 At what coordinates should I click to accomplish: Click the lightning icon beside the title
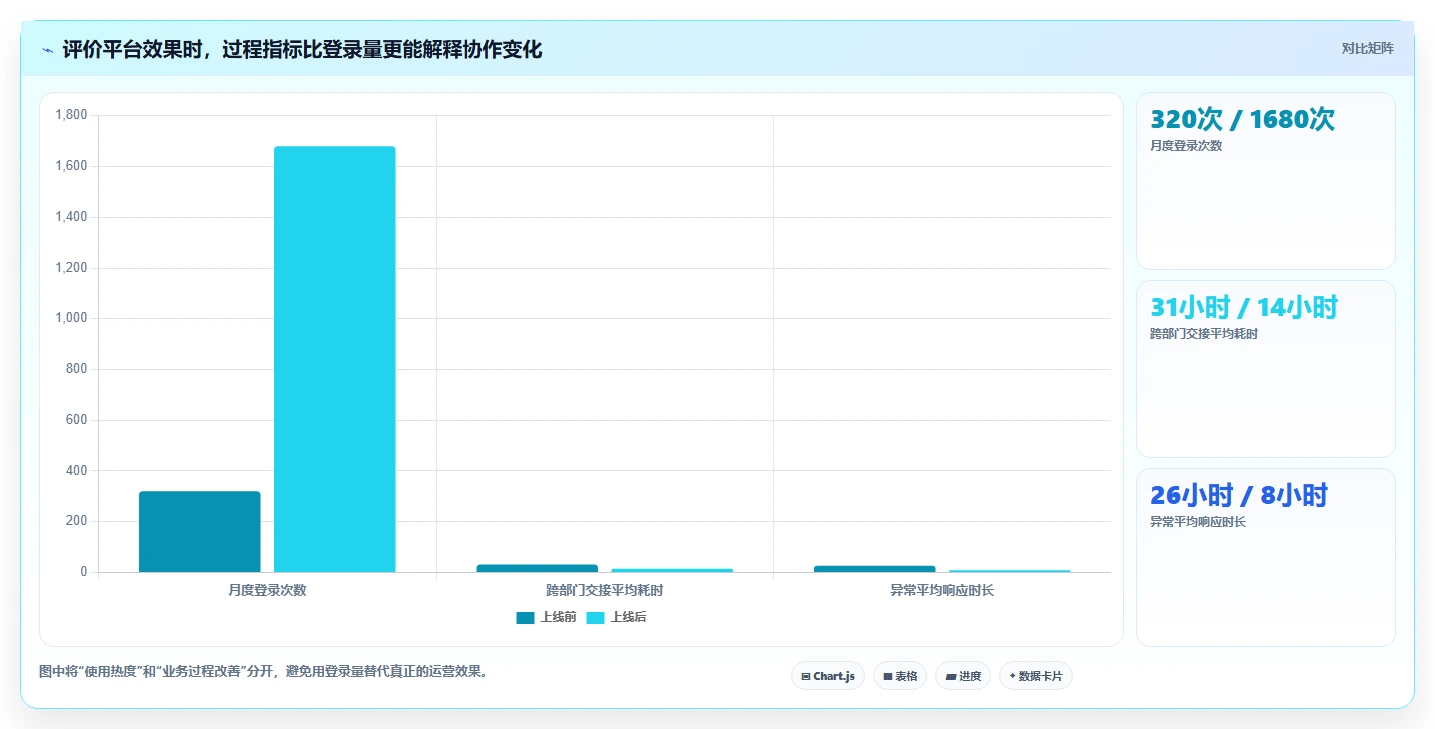pos(47,50)
